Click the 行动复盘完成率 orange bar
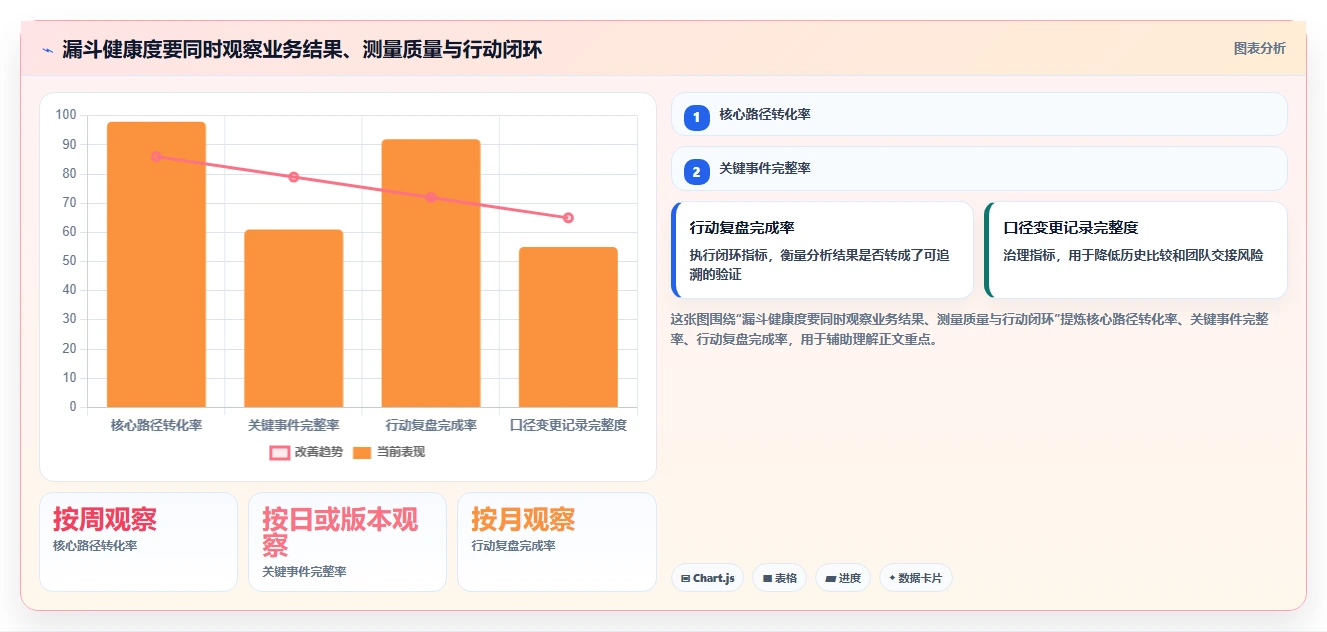Screen dimensions: 1327x632 [x=431, y=273]
